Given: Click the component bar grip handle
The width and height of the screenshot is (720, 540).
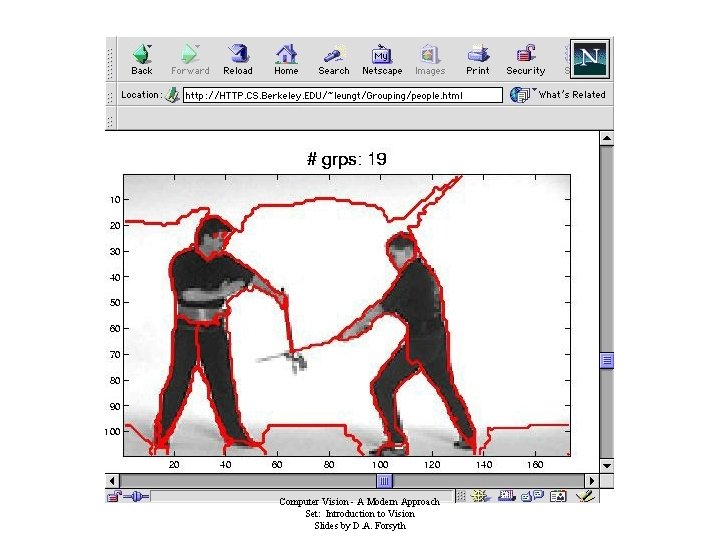Looking at the screenshot, I should (461, 496).
